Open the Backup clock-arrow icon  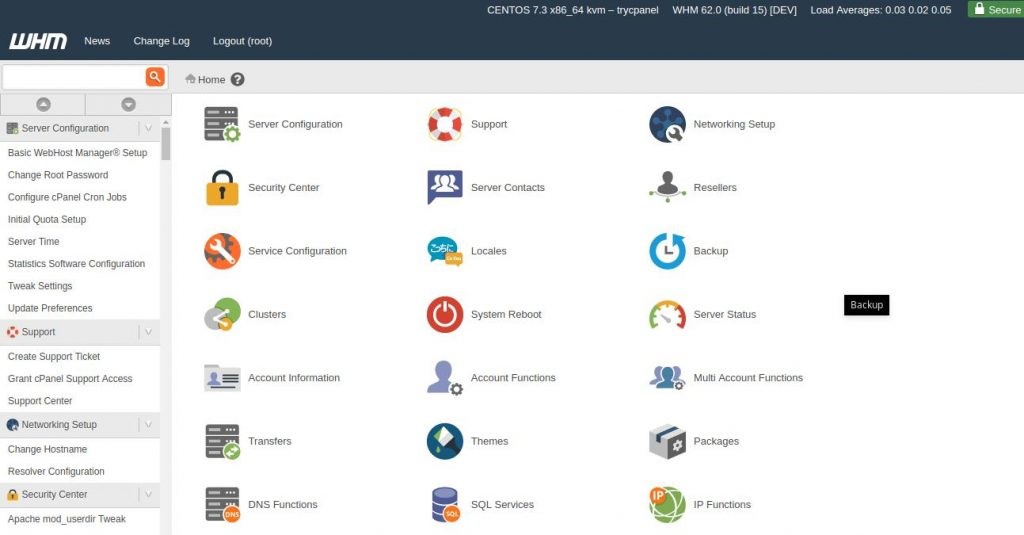tap(667, 251)
